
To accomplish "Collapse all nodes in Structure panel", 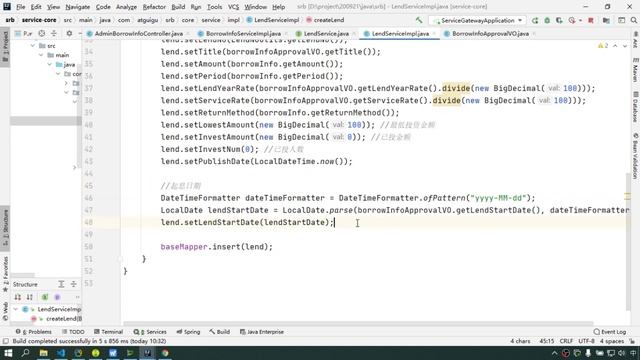I will pos(73,284).
